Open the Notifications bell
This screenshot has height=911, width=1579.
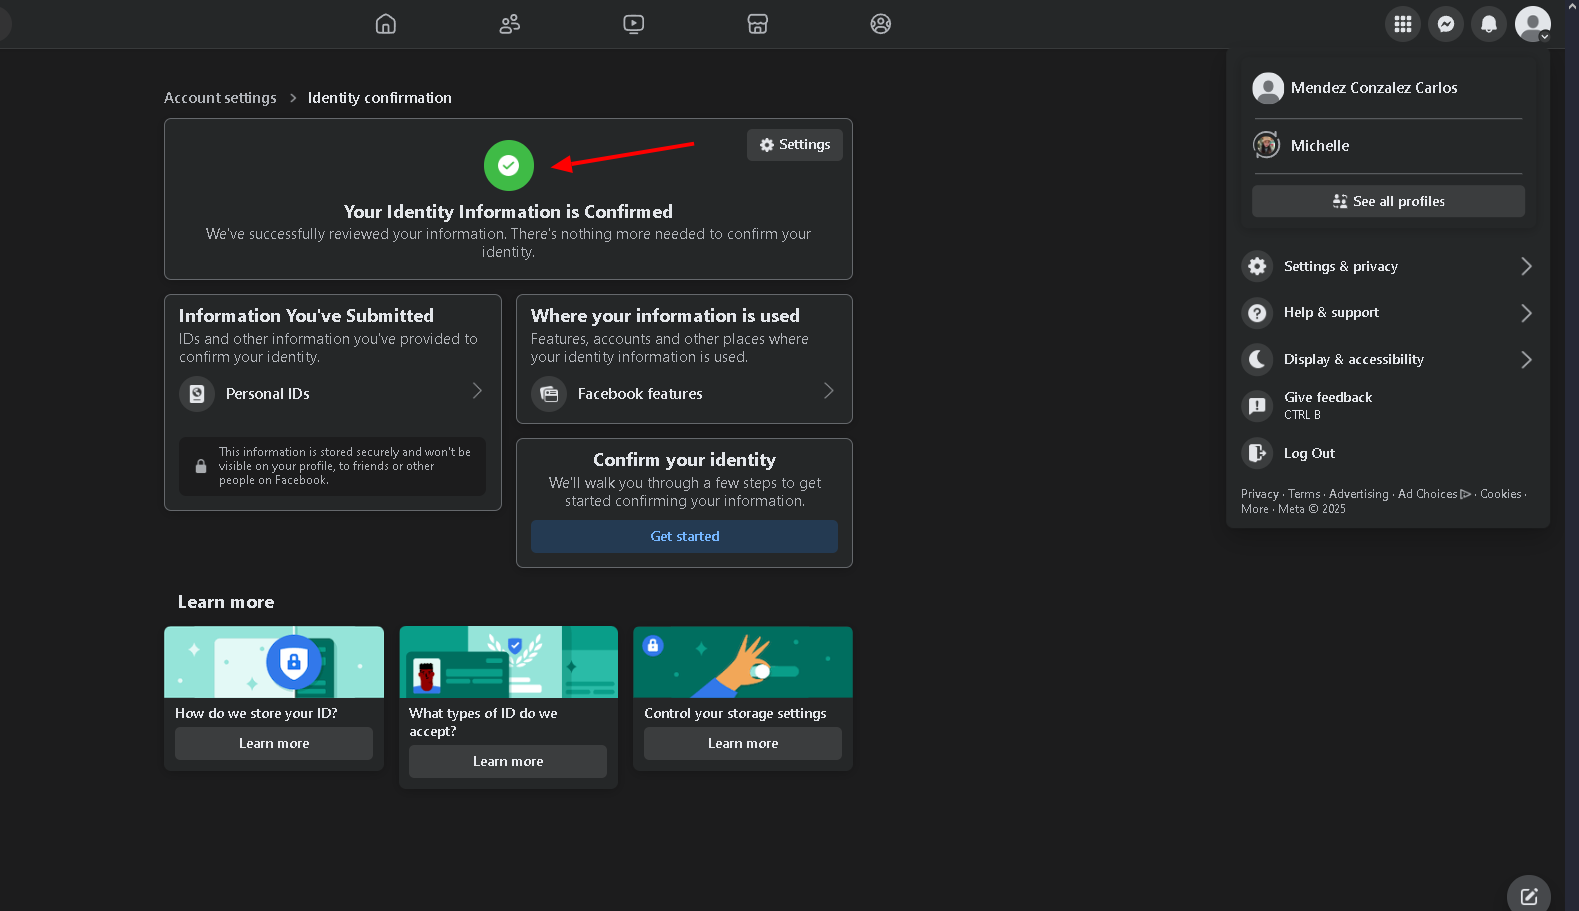coord(1488,24)
